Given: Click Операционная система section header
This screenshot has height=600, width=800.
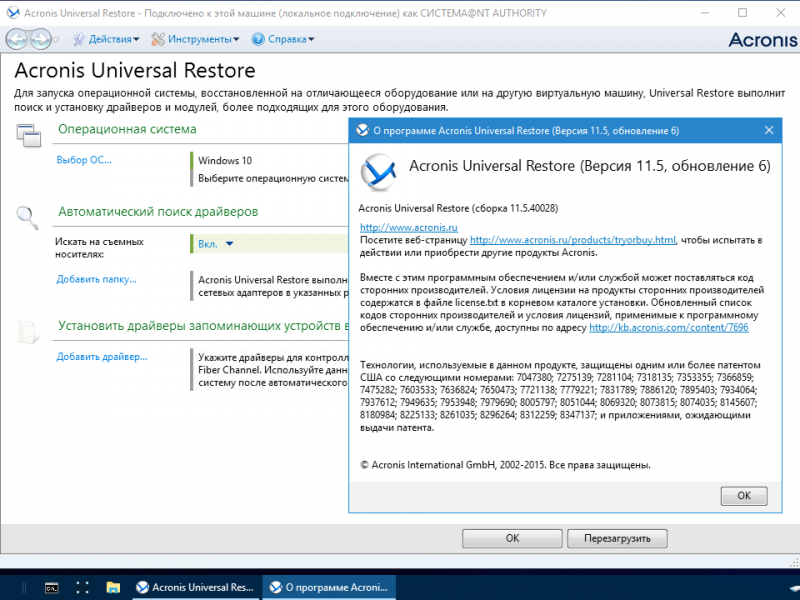Looking at the screenshot, I should click(127, 129).
